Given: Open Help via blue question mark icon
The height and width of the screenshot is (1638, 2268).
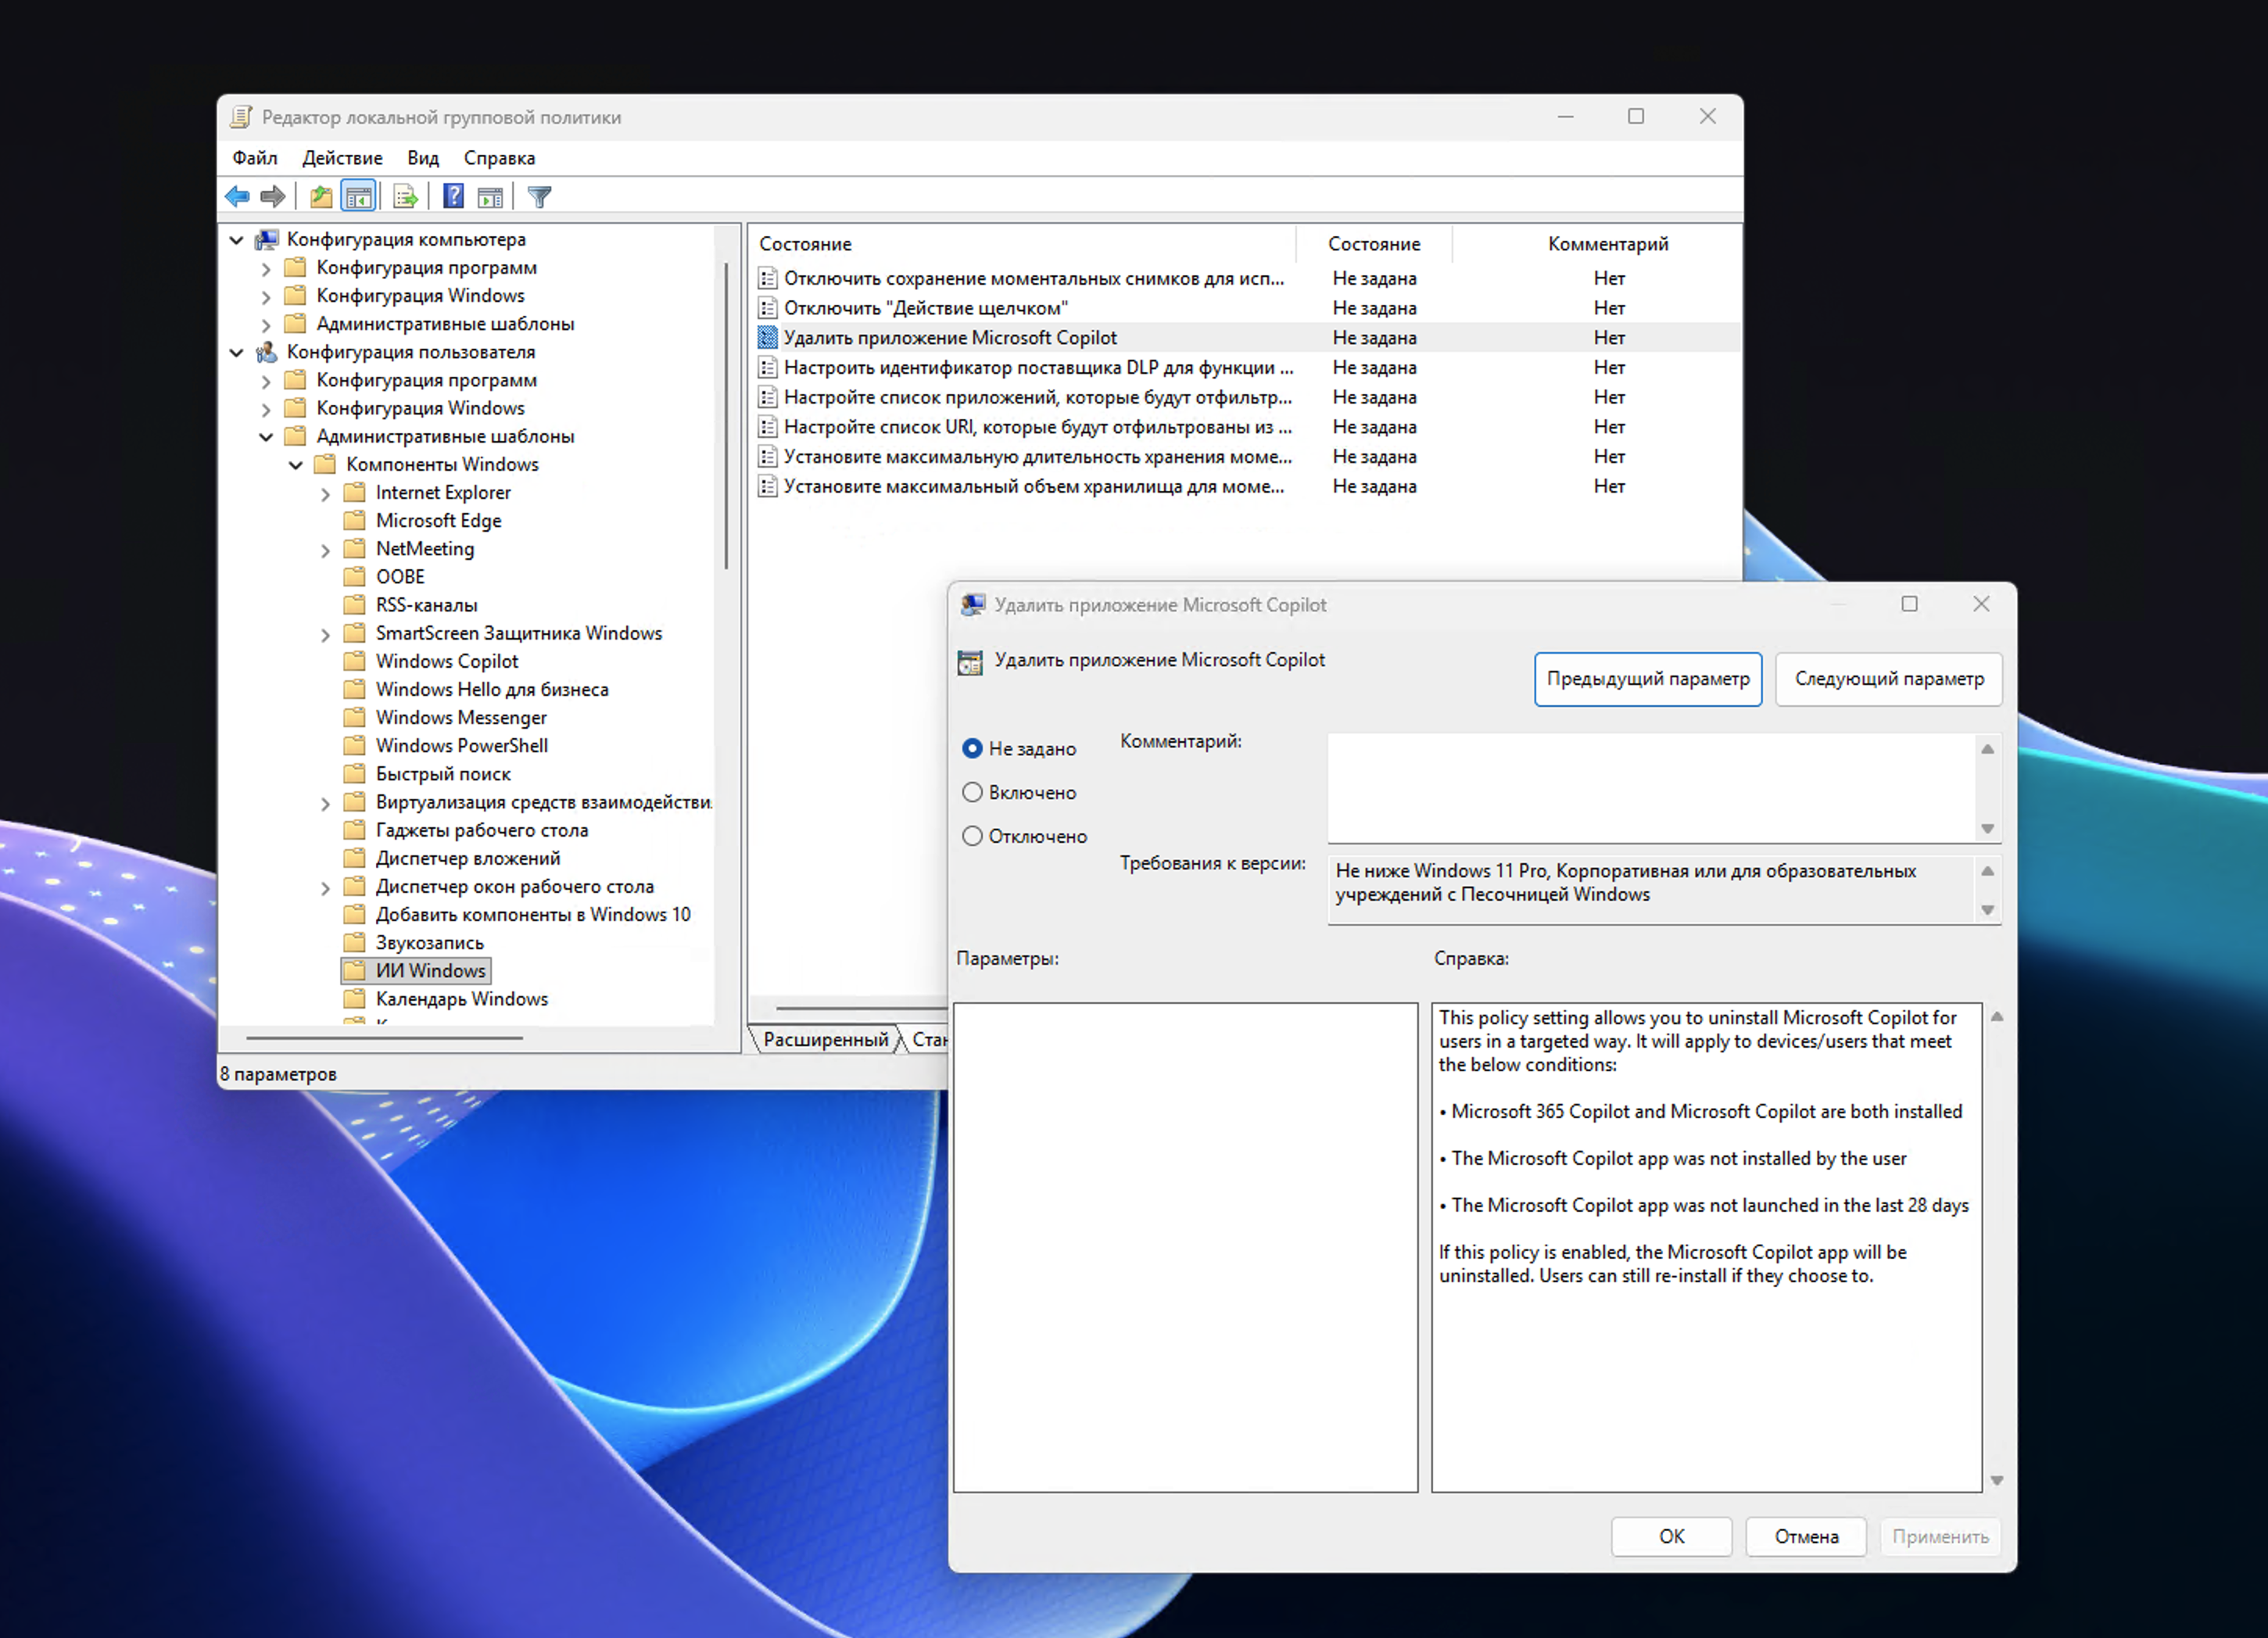Looking at the screenshot, I should click(x=453, y=197).
